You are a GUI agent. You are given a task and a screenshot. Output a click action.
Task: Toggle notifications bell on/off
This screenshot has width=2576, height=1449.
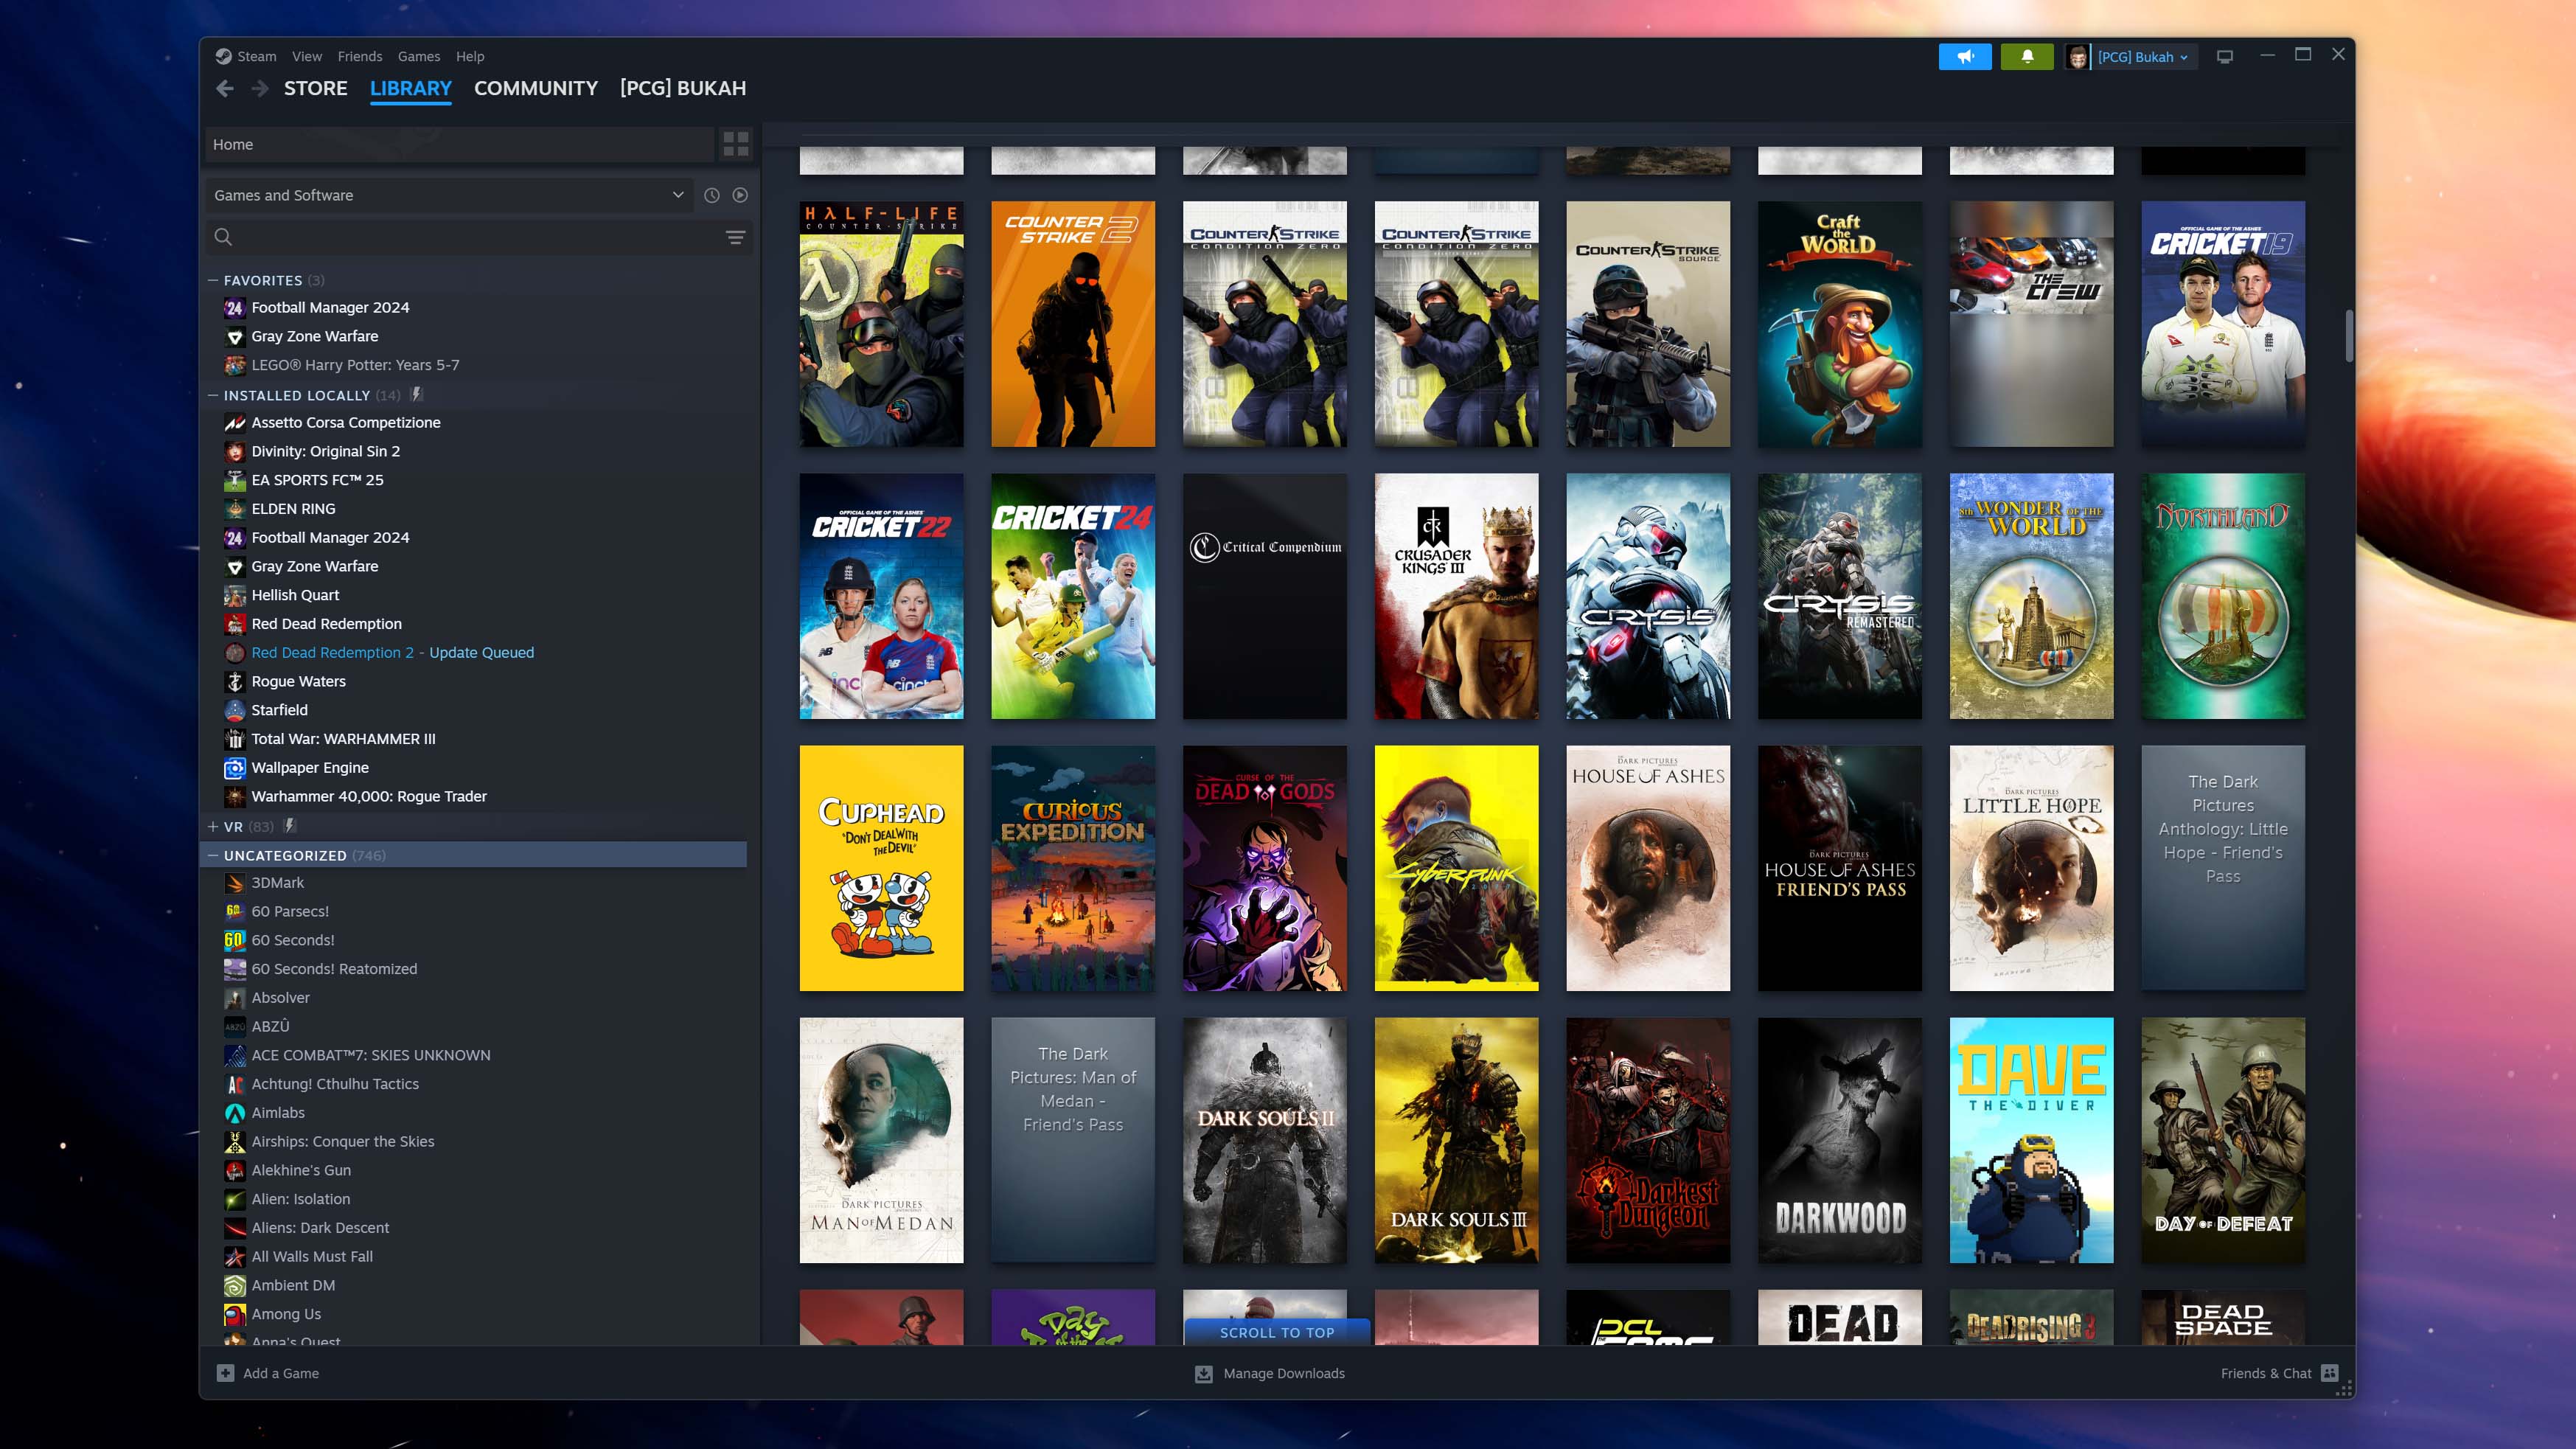coord(2024,55)
